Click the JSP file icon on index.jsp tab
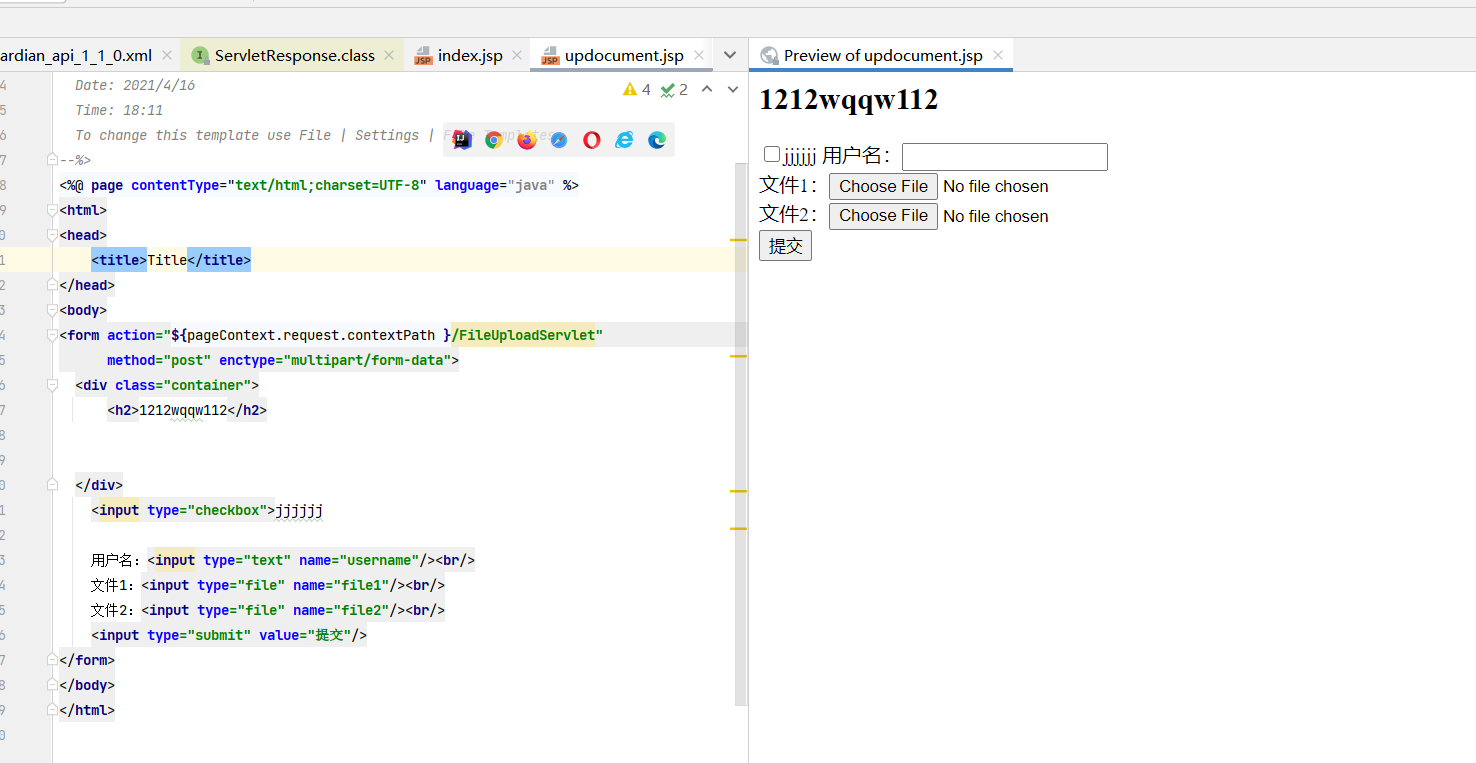1476x763 pixels. click(423, 56)
